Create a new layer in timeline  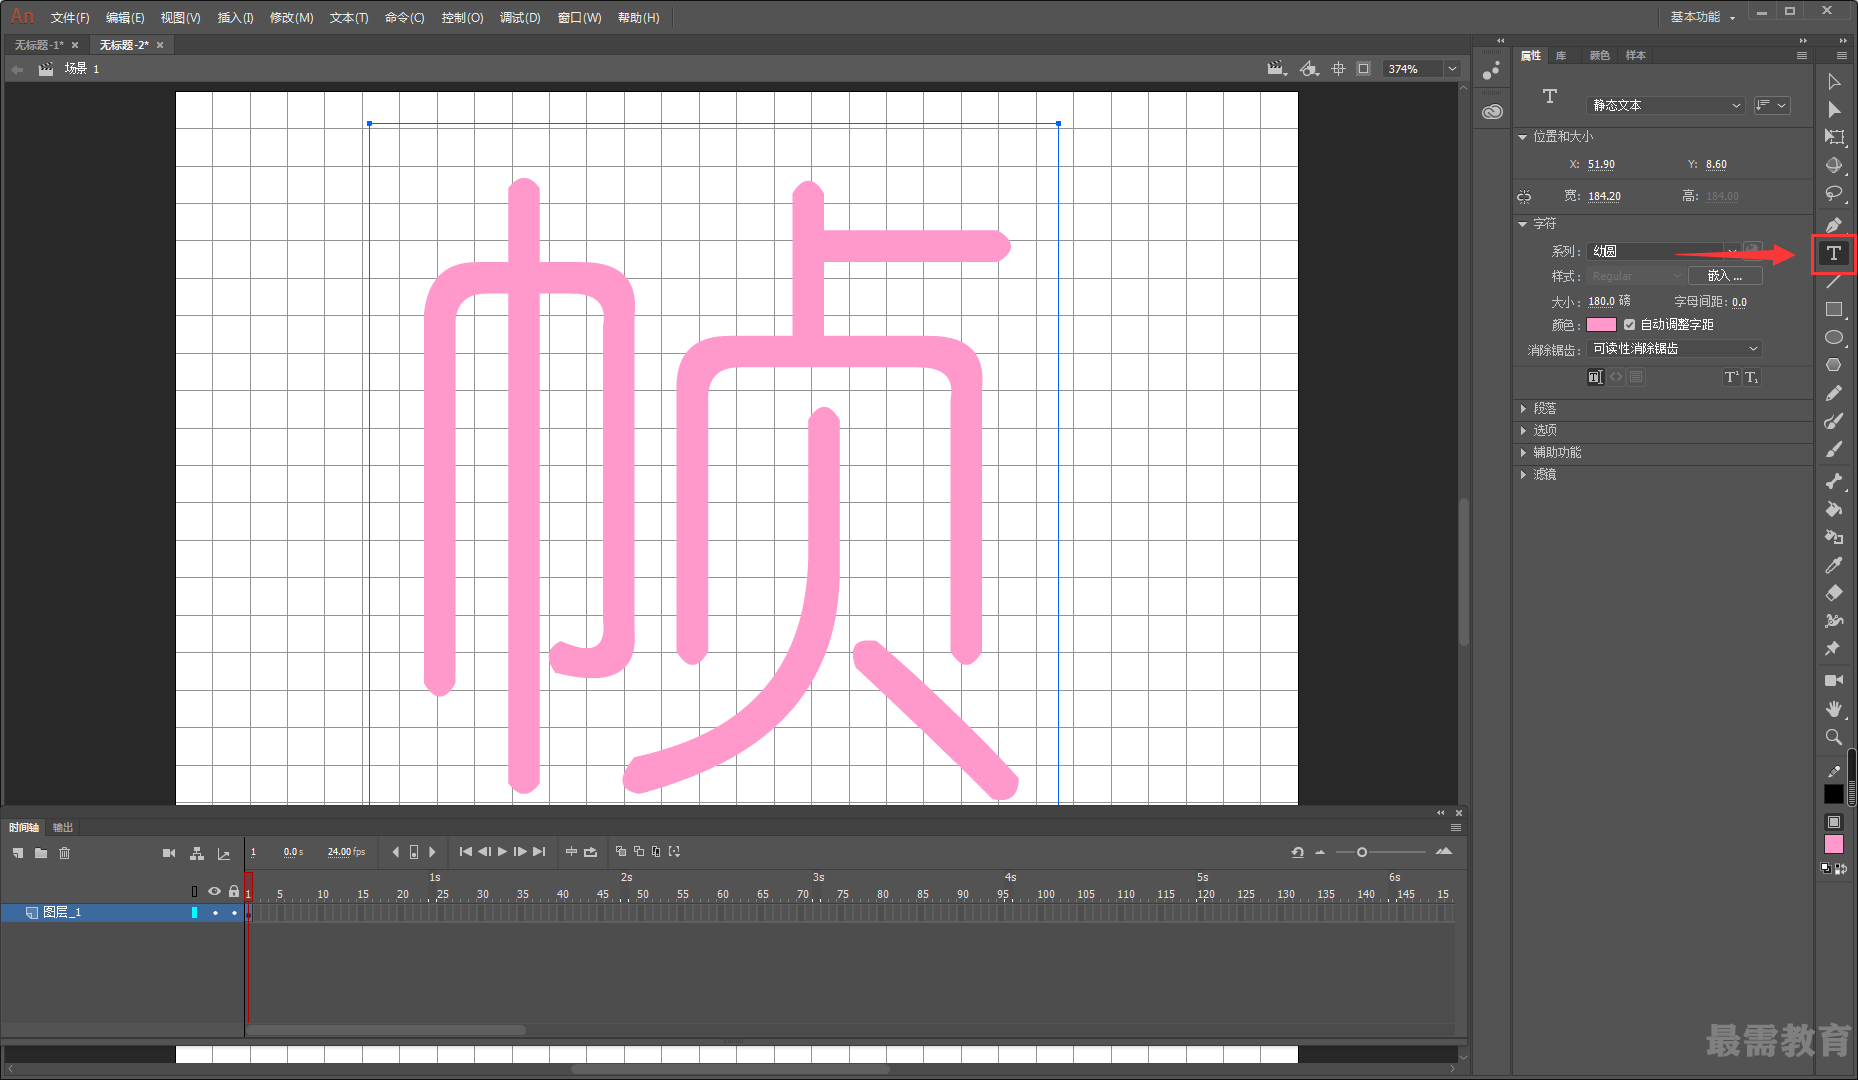[18, 853]
